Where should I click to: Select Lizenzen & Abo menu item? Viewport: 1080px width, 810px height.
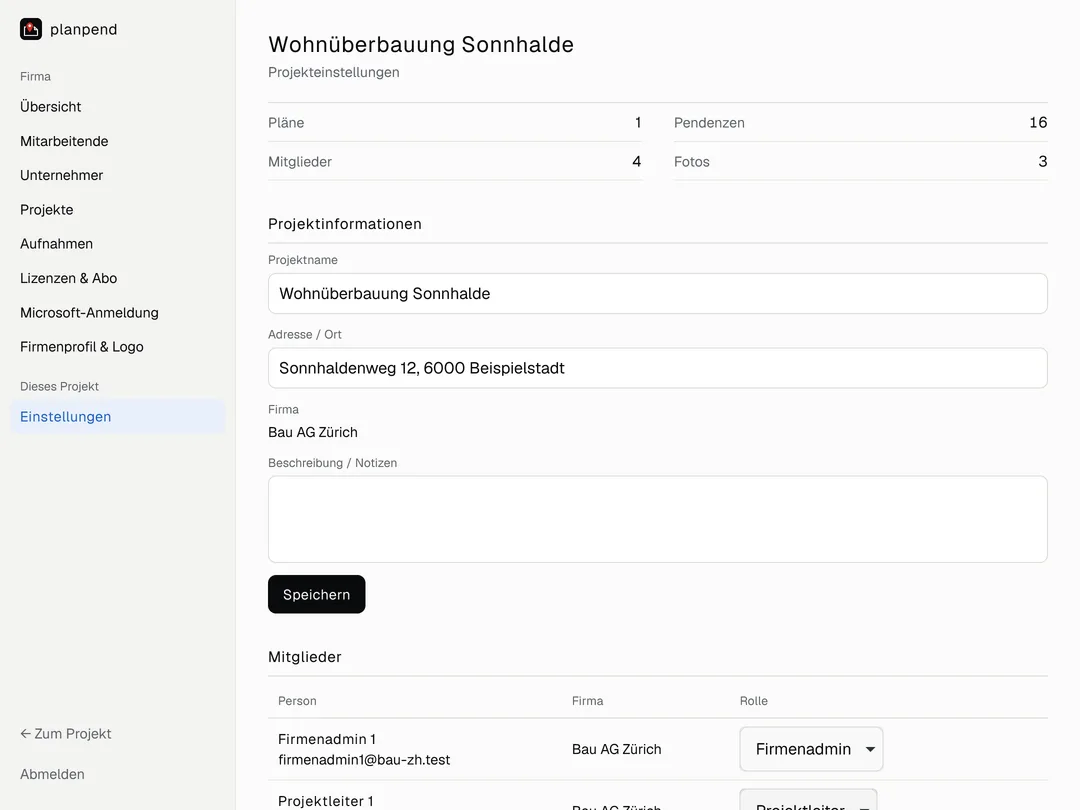68,278
